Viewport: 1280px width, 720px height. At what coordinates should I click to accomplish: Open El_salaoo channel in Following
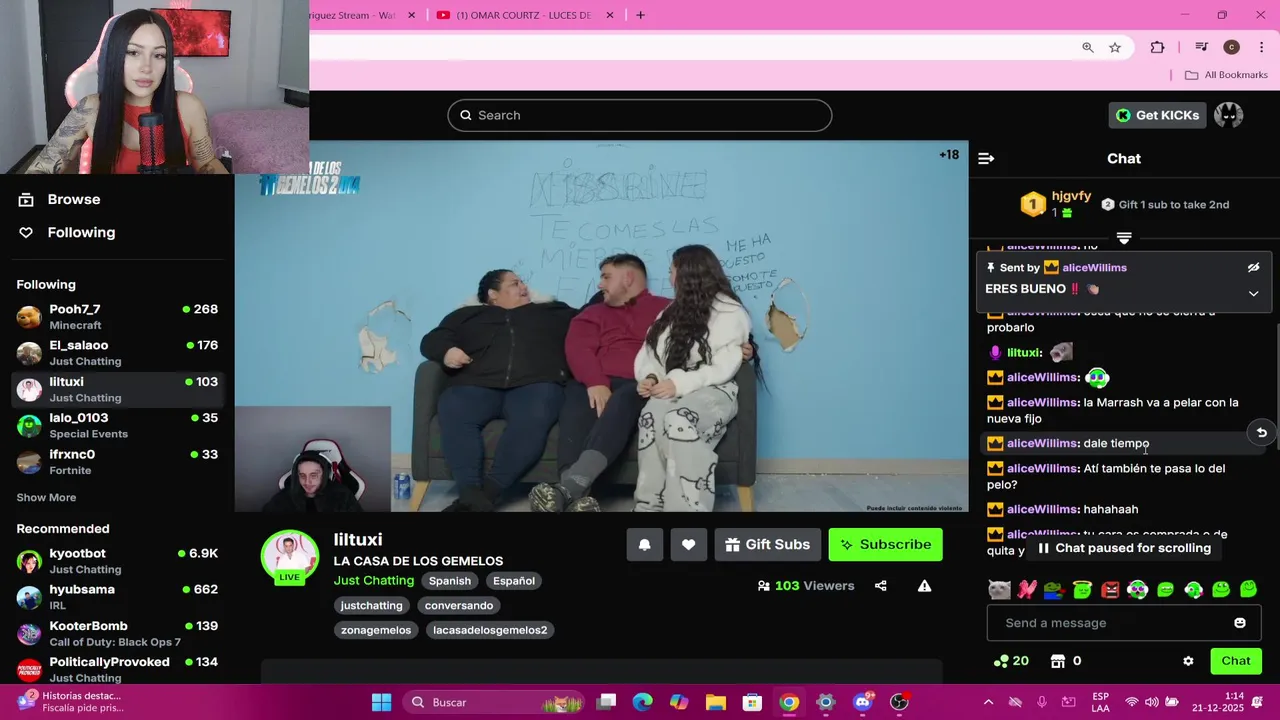(118, 353)
